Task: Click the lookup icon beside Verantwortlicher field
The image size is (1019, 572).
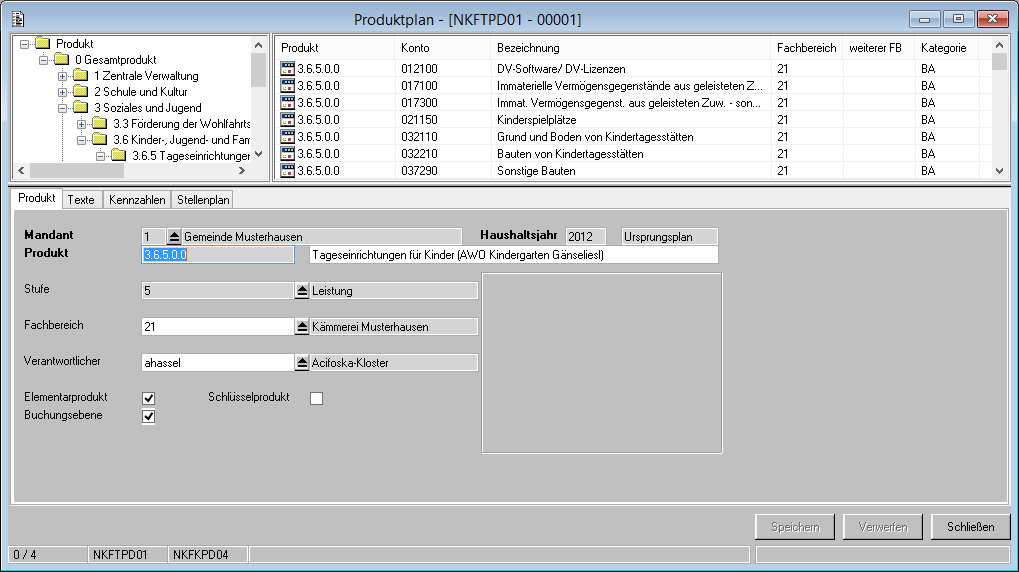Action: pyautogui.click(x=302, y=363)
